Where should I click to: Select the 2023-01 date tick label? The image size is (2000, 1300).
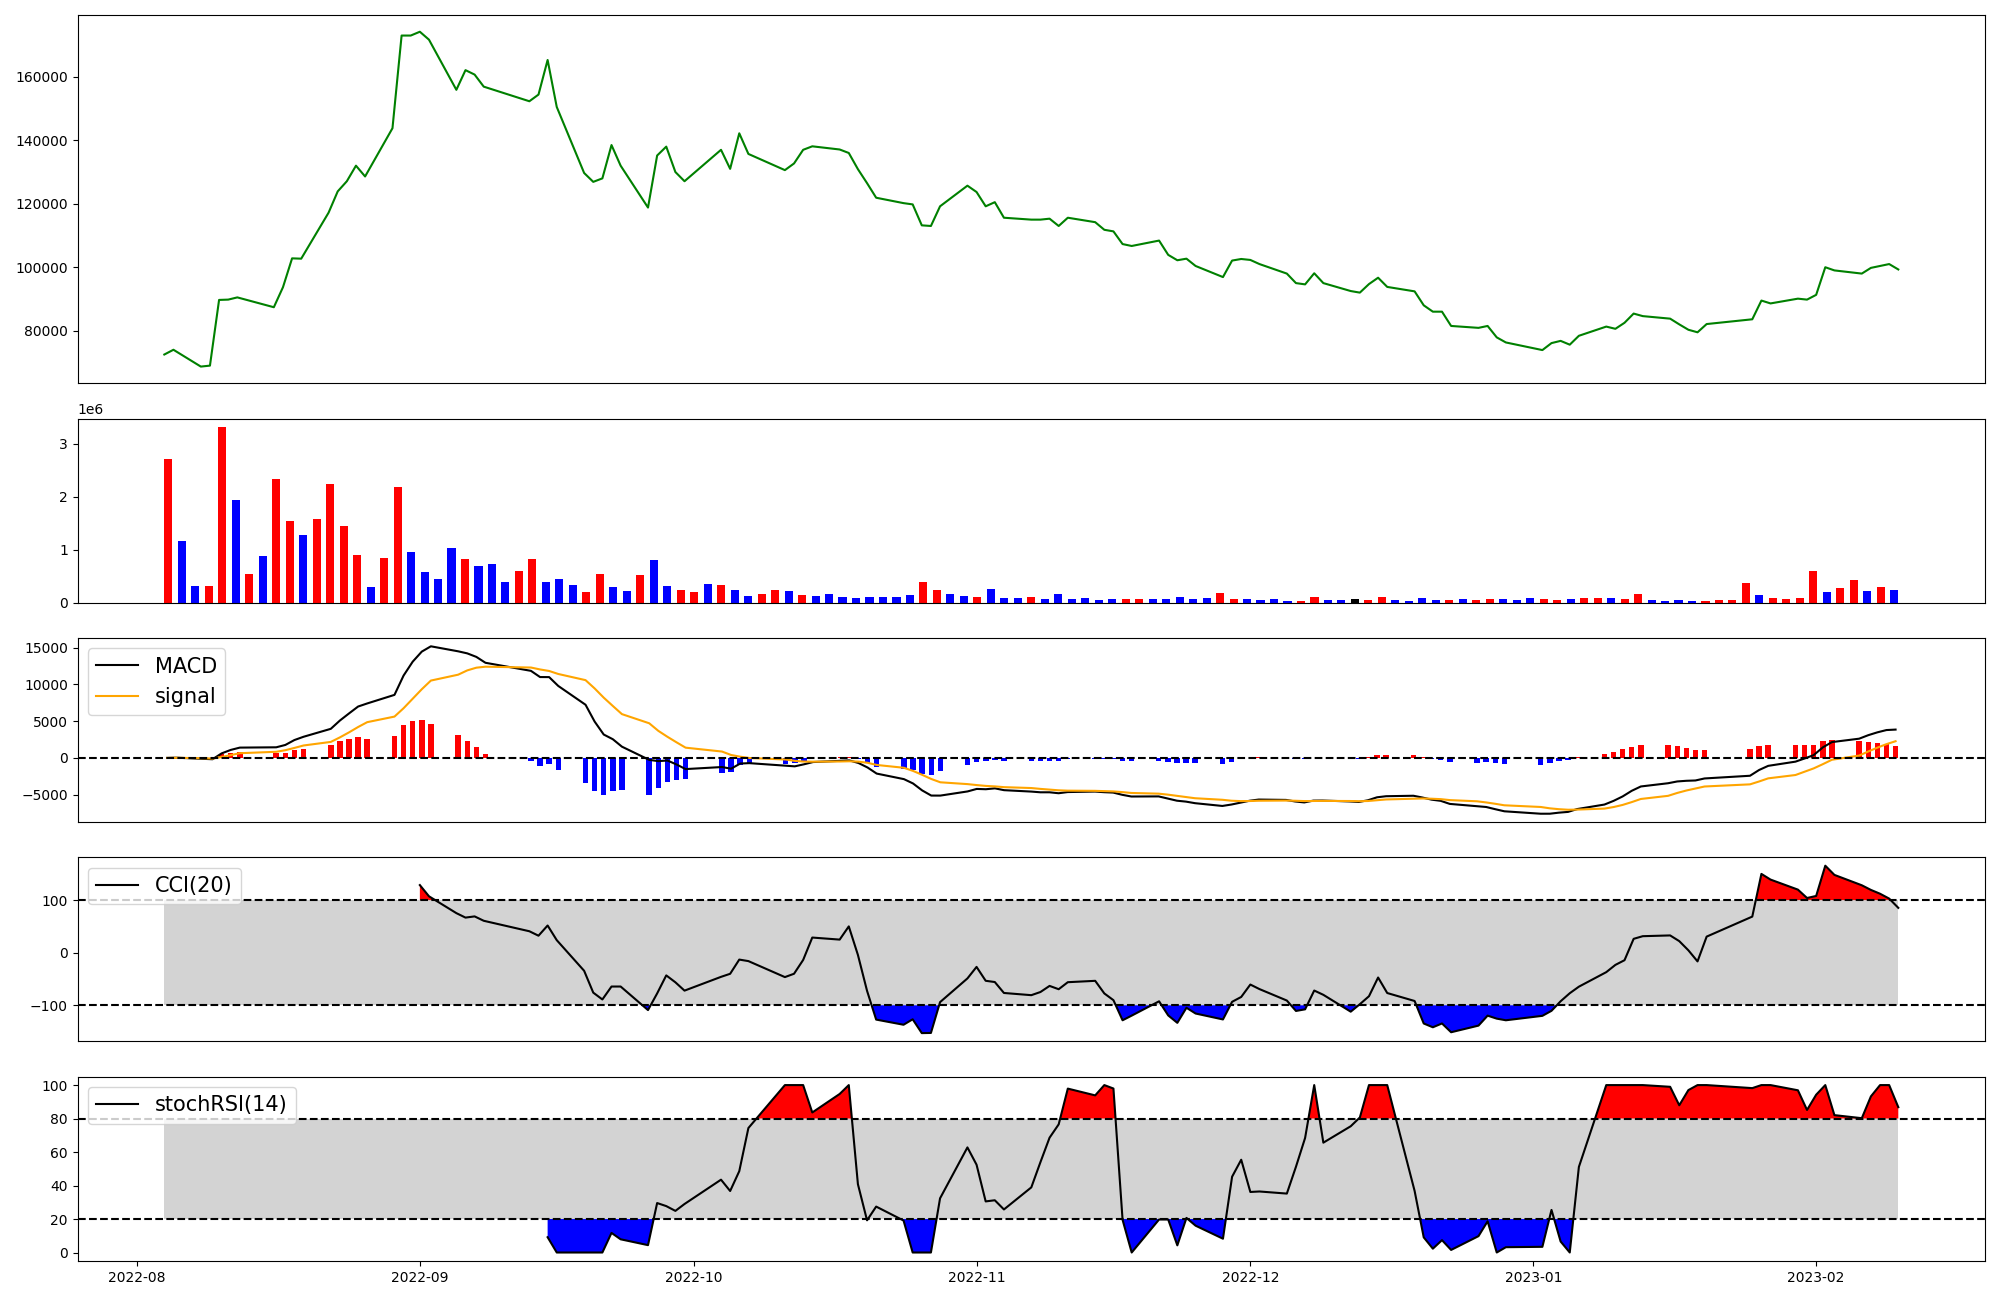pyautogui.click(x=1533, y=1277)
